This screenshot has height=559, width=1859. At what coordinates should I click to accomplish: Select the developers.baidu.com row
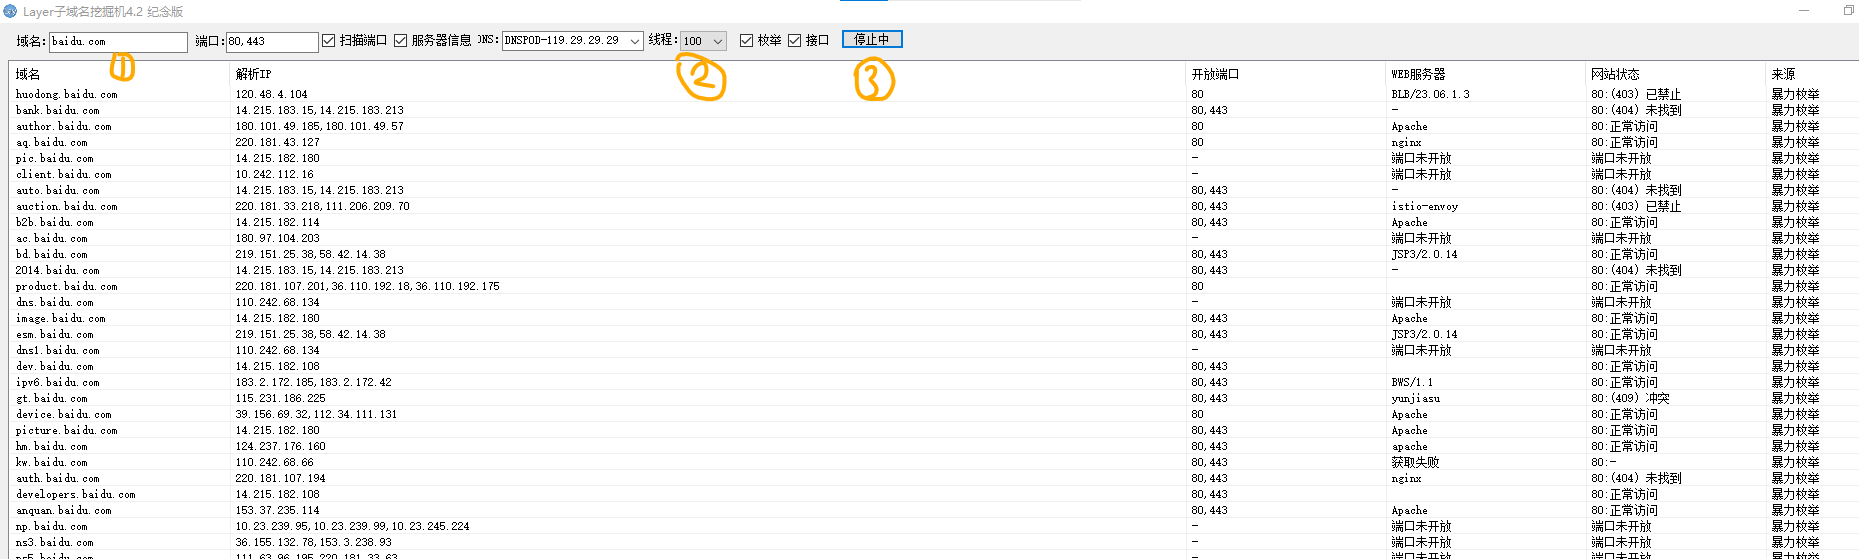point(934,494)
